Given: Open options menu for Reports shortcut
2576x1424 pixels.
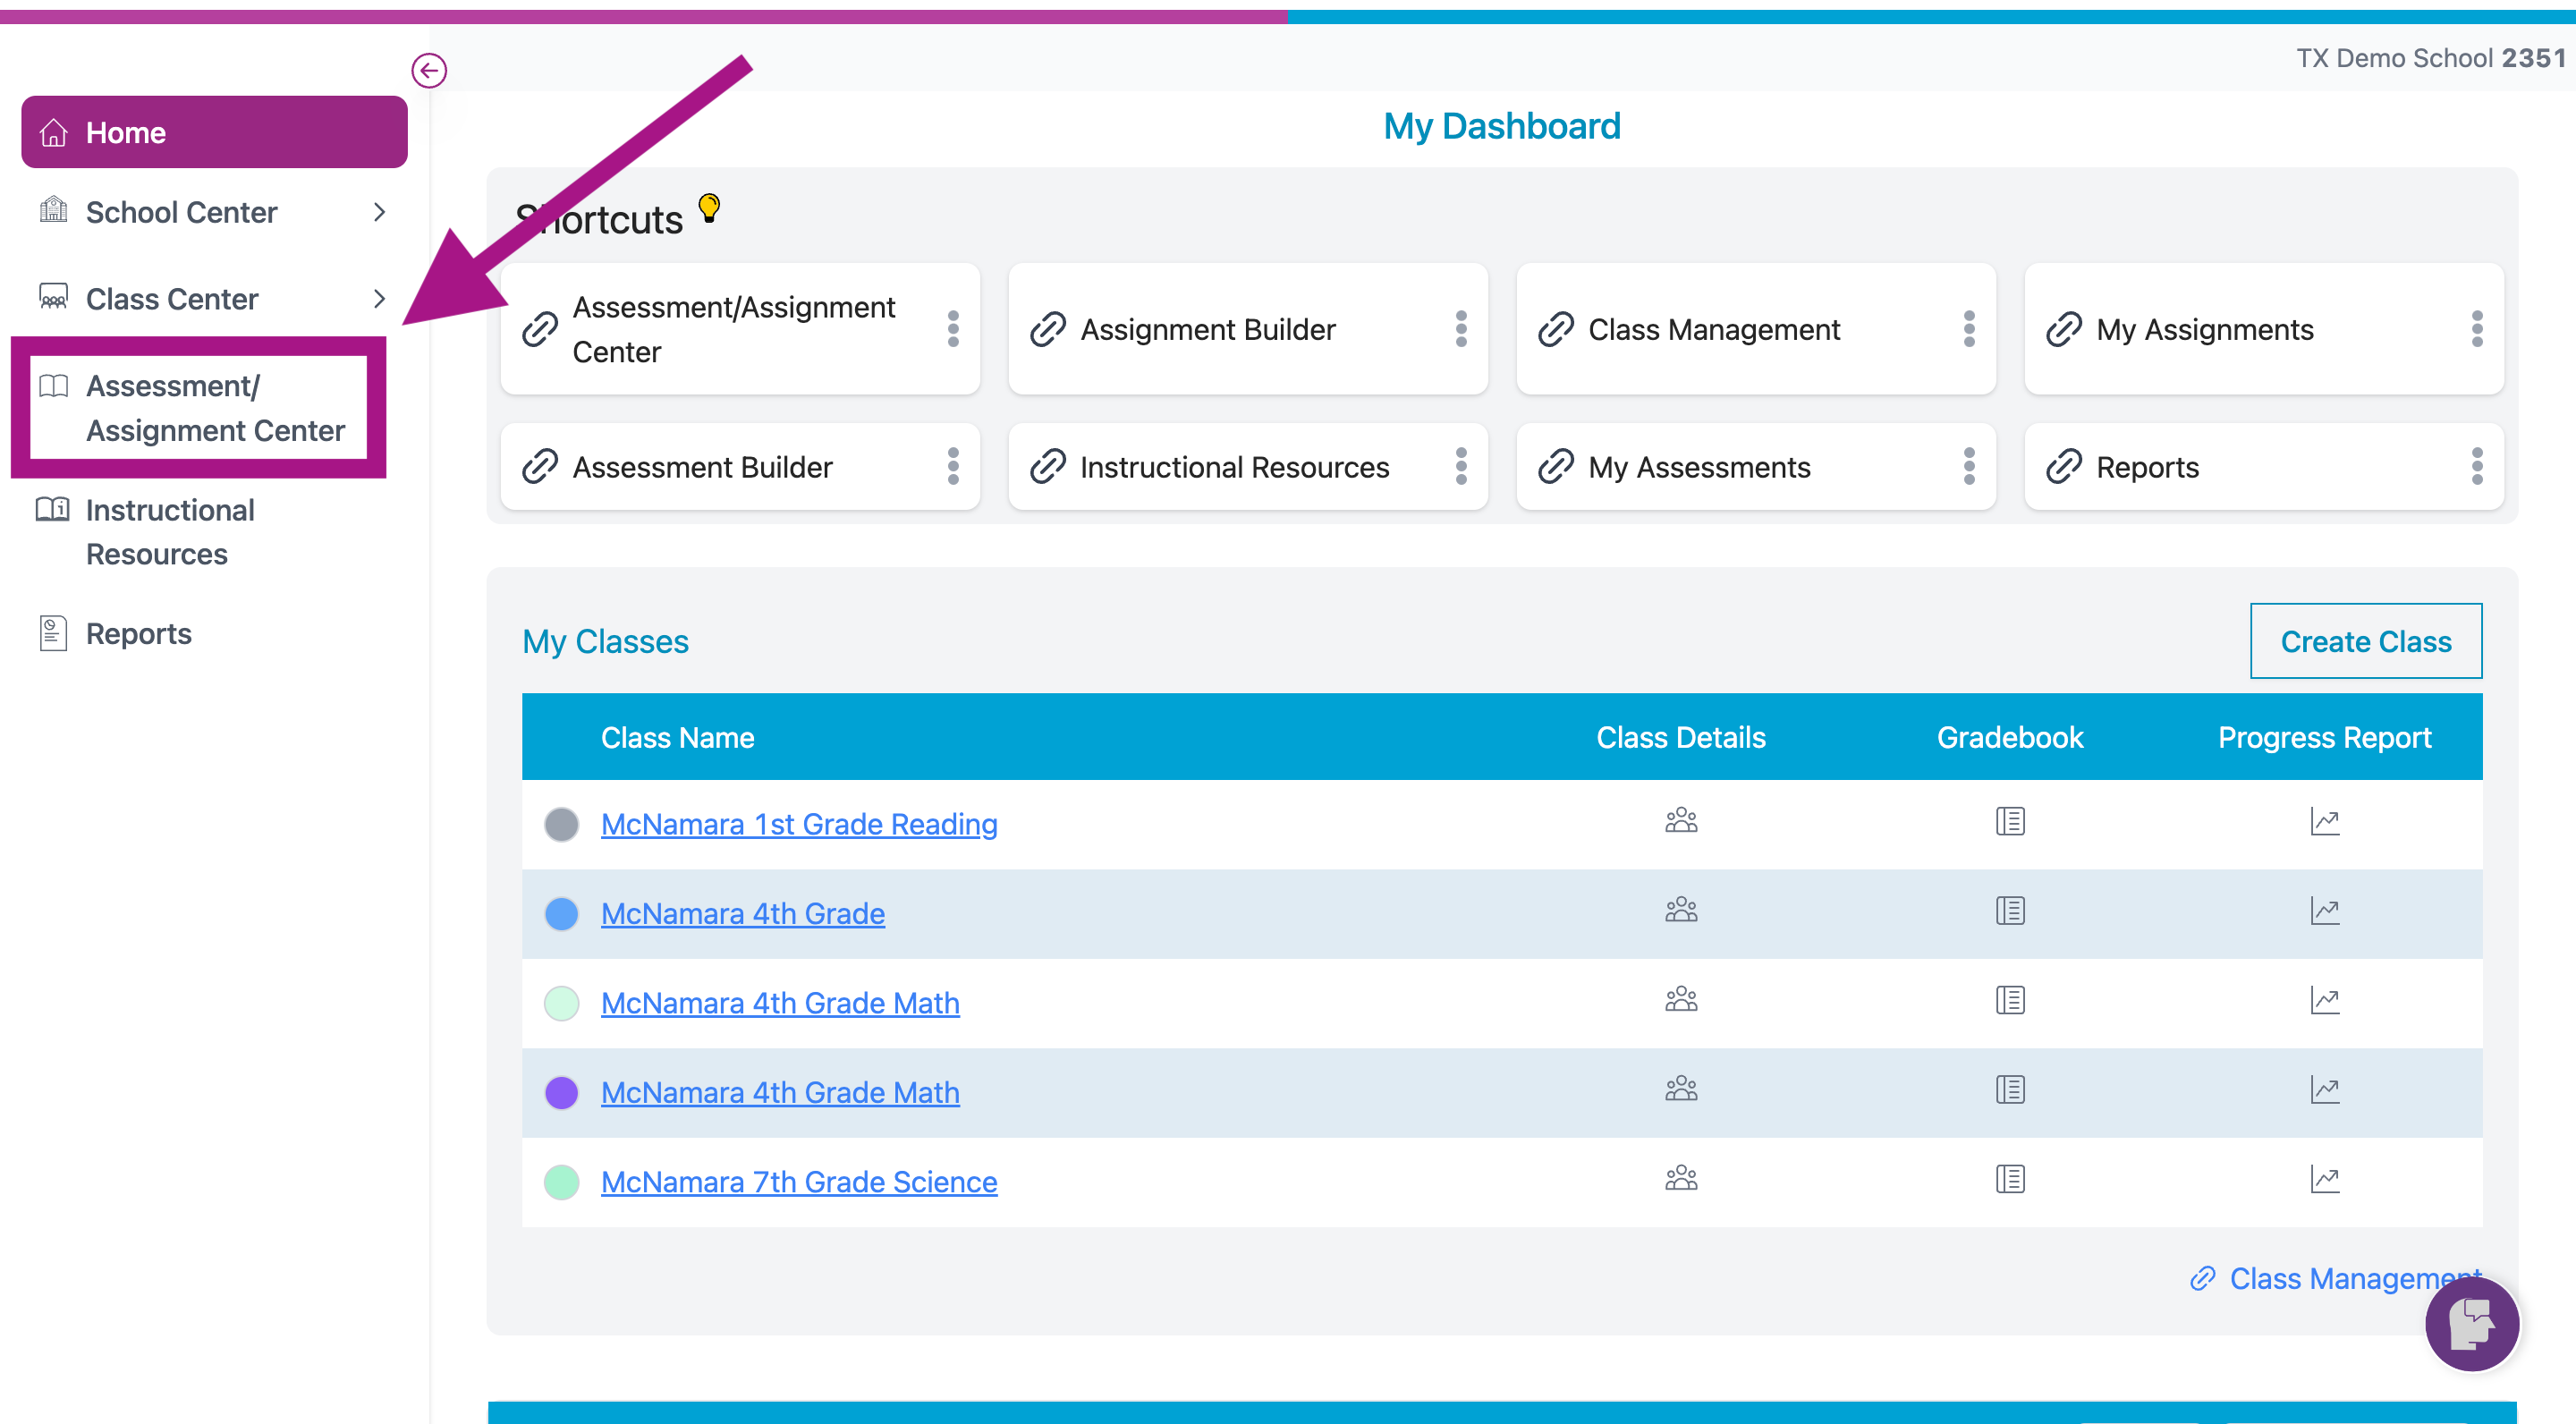Looking at the screenshot, I should [x=2477, y=467].
